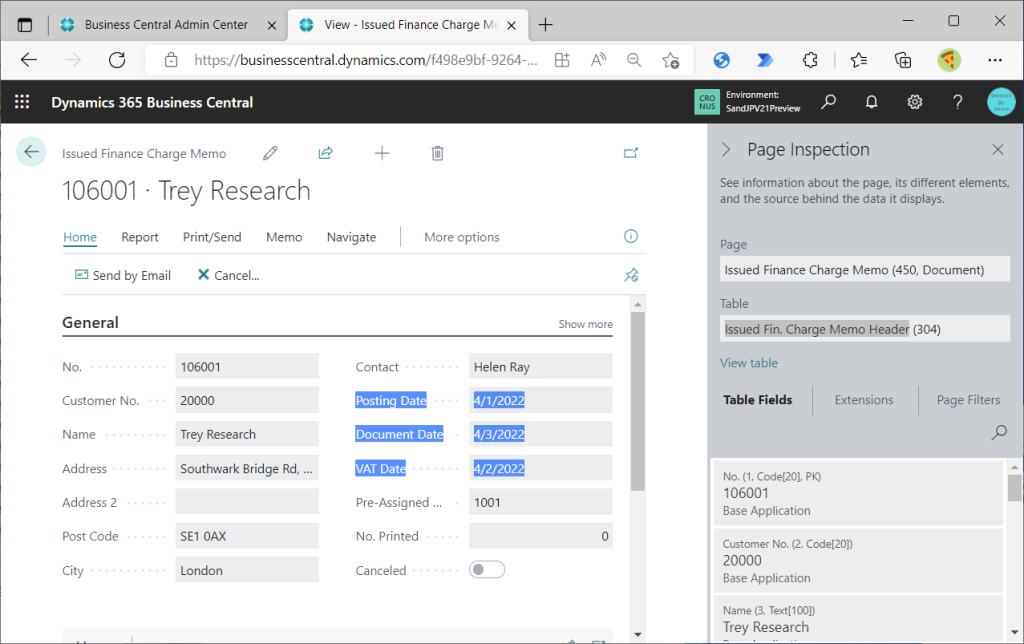Click the Cancel... action

point(229,276)
